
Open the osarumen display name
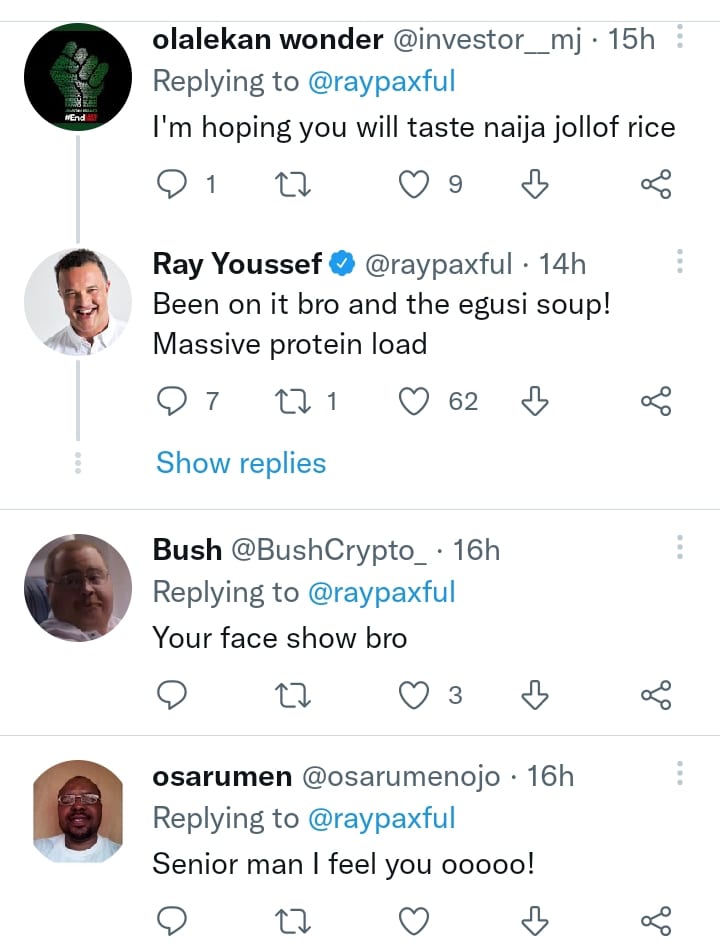coord(222,777)
